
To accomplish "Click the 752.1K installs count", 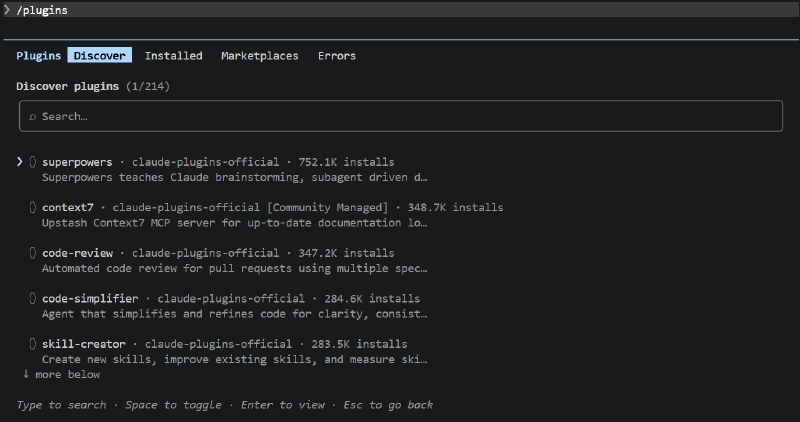I will point(346,162).
